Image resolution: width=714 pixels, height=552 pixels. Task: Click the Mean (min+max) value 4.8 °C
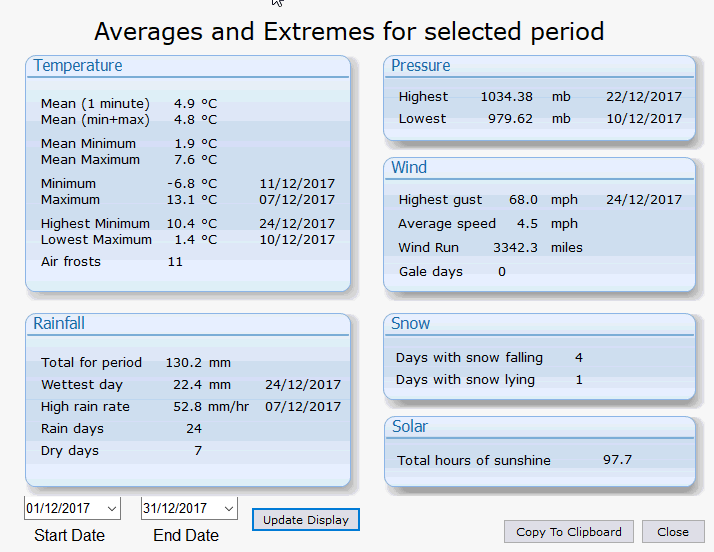click(195, 119)
